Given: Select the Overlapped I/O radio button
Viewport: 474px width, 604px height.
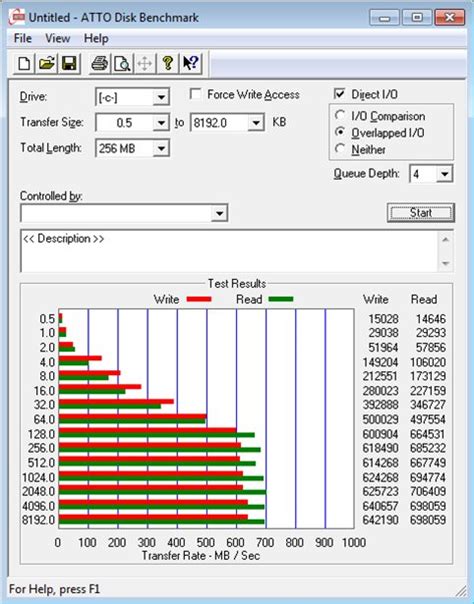Looking at the screenshot, I should pyautogui.click(x=340, y=132).
